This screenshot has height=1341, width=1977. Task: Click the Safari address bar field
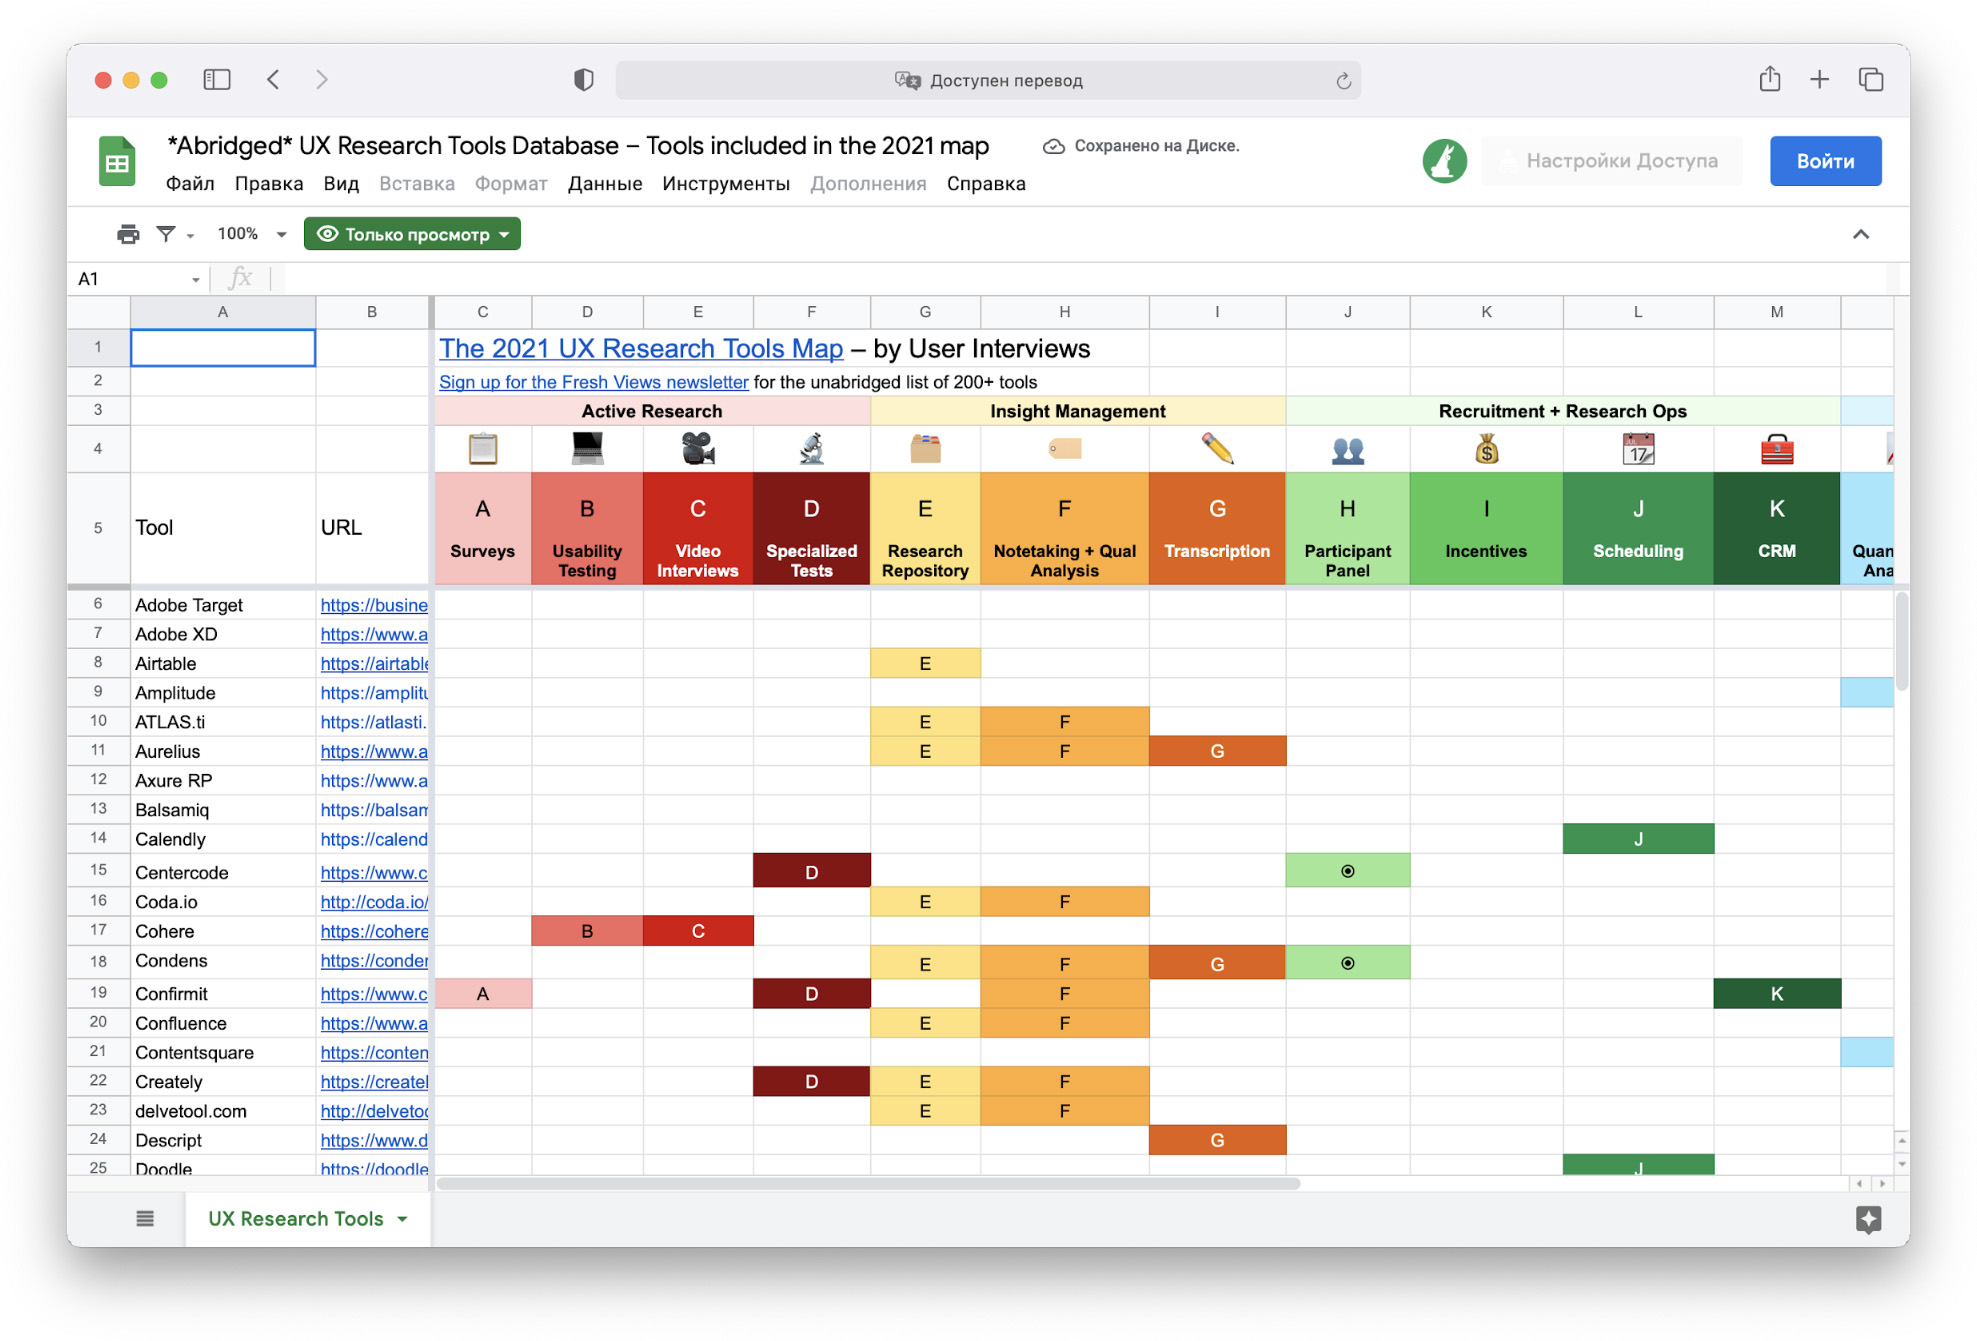[x=987, y=80]
